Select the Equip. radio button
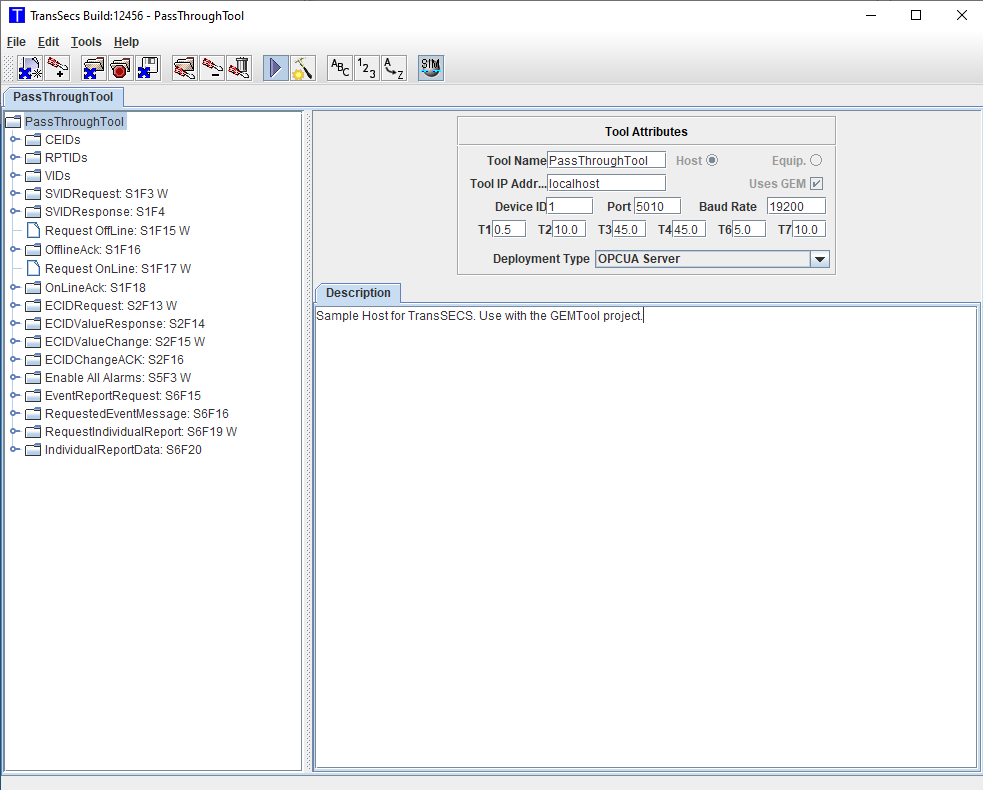Image resolution: width=983 pixels, height=790 pixels. click(x=816, y=161)
